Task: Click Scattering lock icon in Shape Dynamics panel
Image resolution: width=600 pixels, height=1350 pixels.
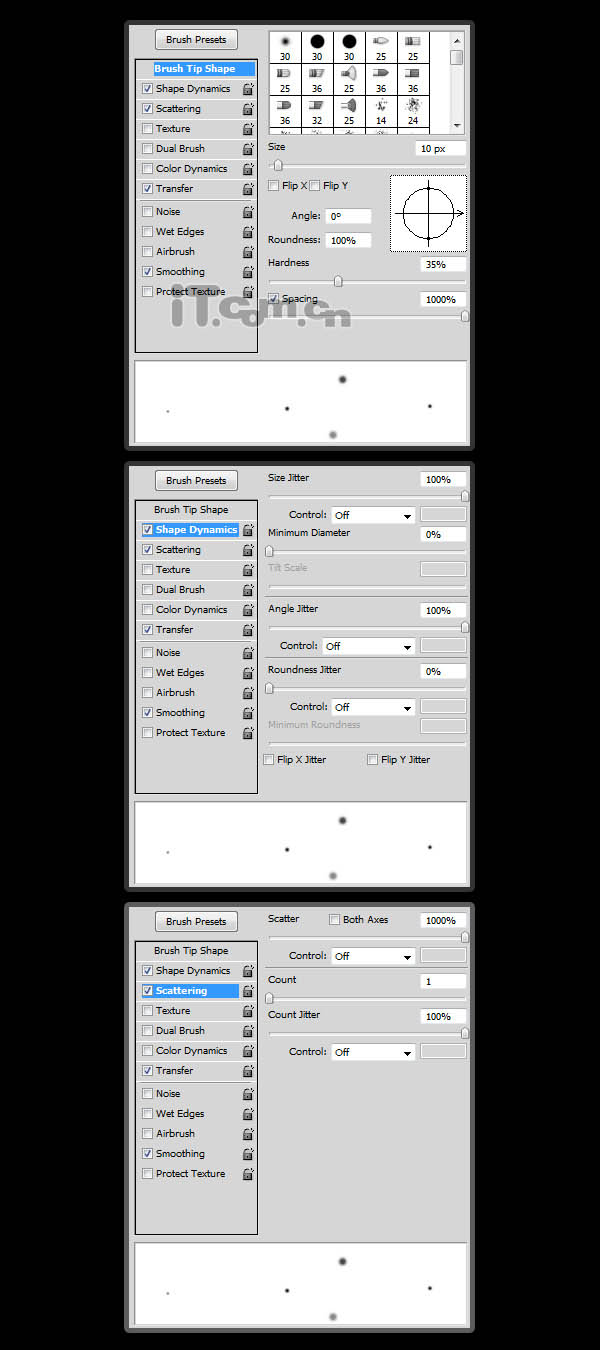Action: 247,550
